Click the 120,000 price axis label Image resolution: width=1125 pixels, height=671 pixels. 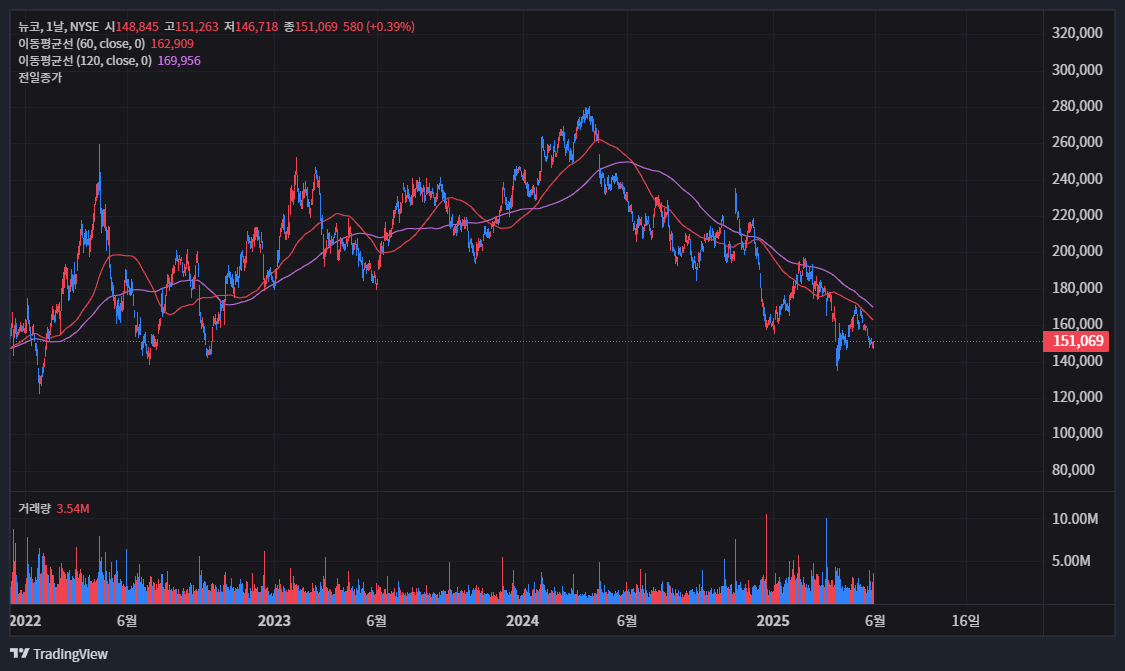(x=1077, y=397)
